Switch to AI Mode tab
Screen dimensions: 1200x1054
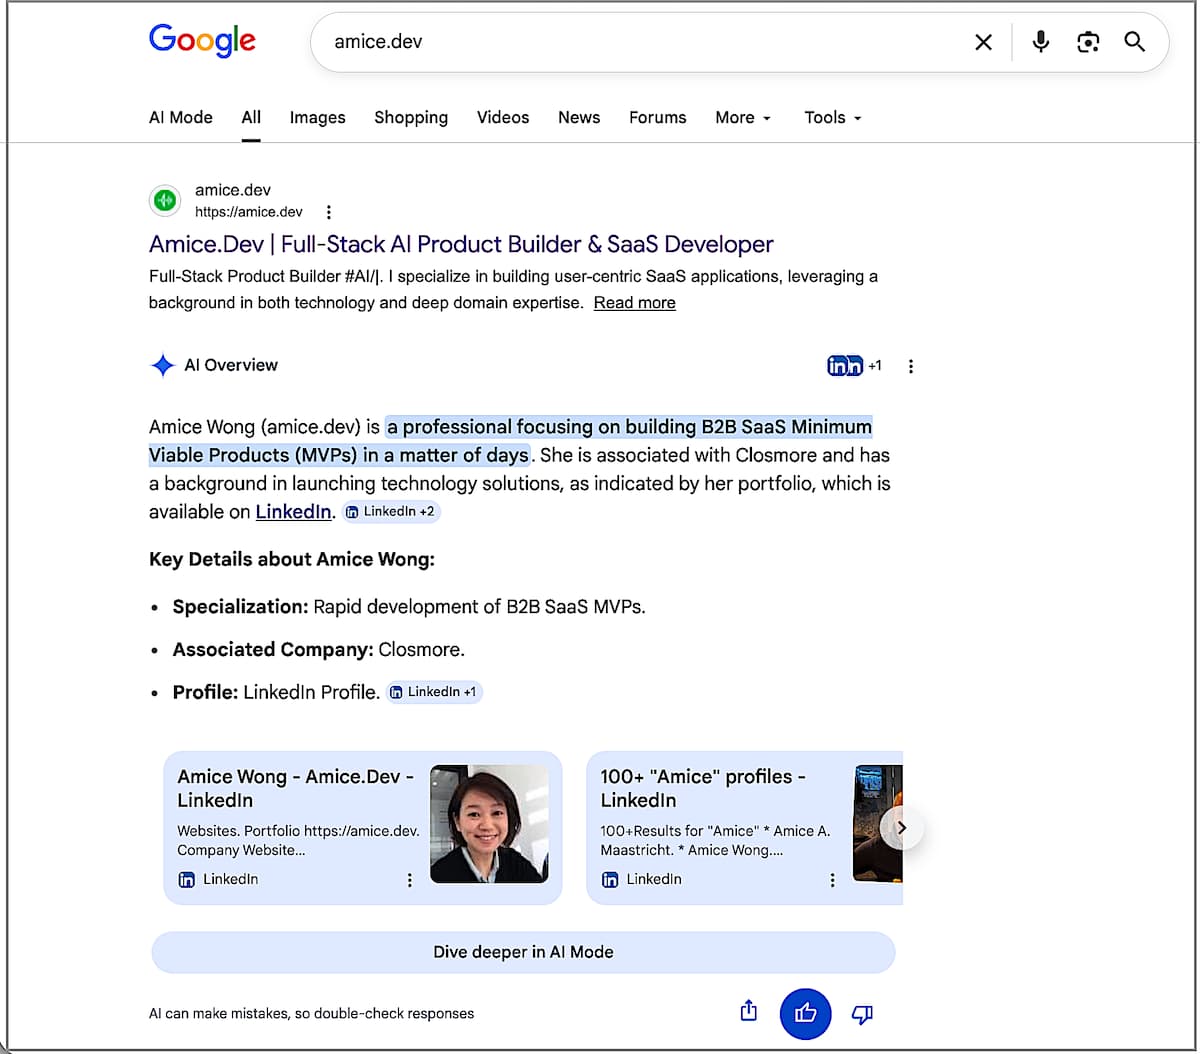(181, 118)
